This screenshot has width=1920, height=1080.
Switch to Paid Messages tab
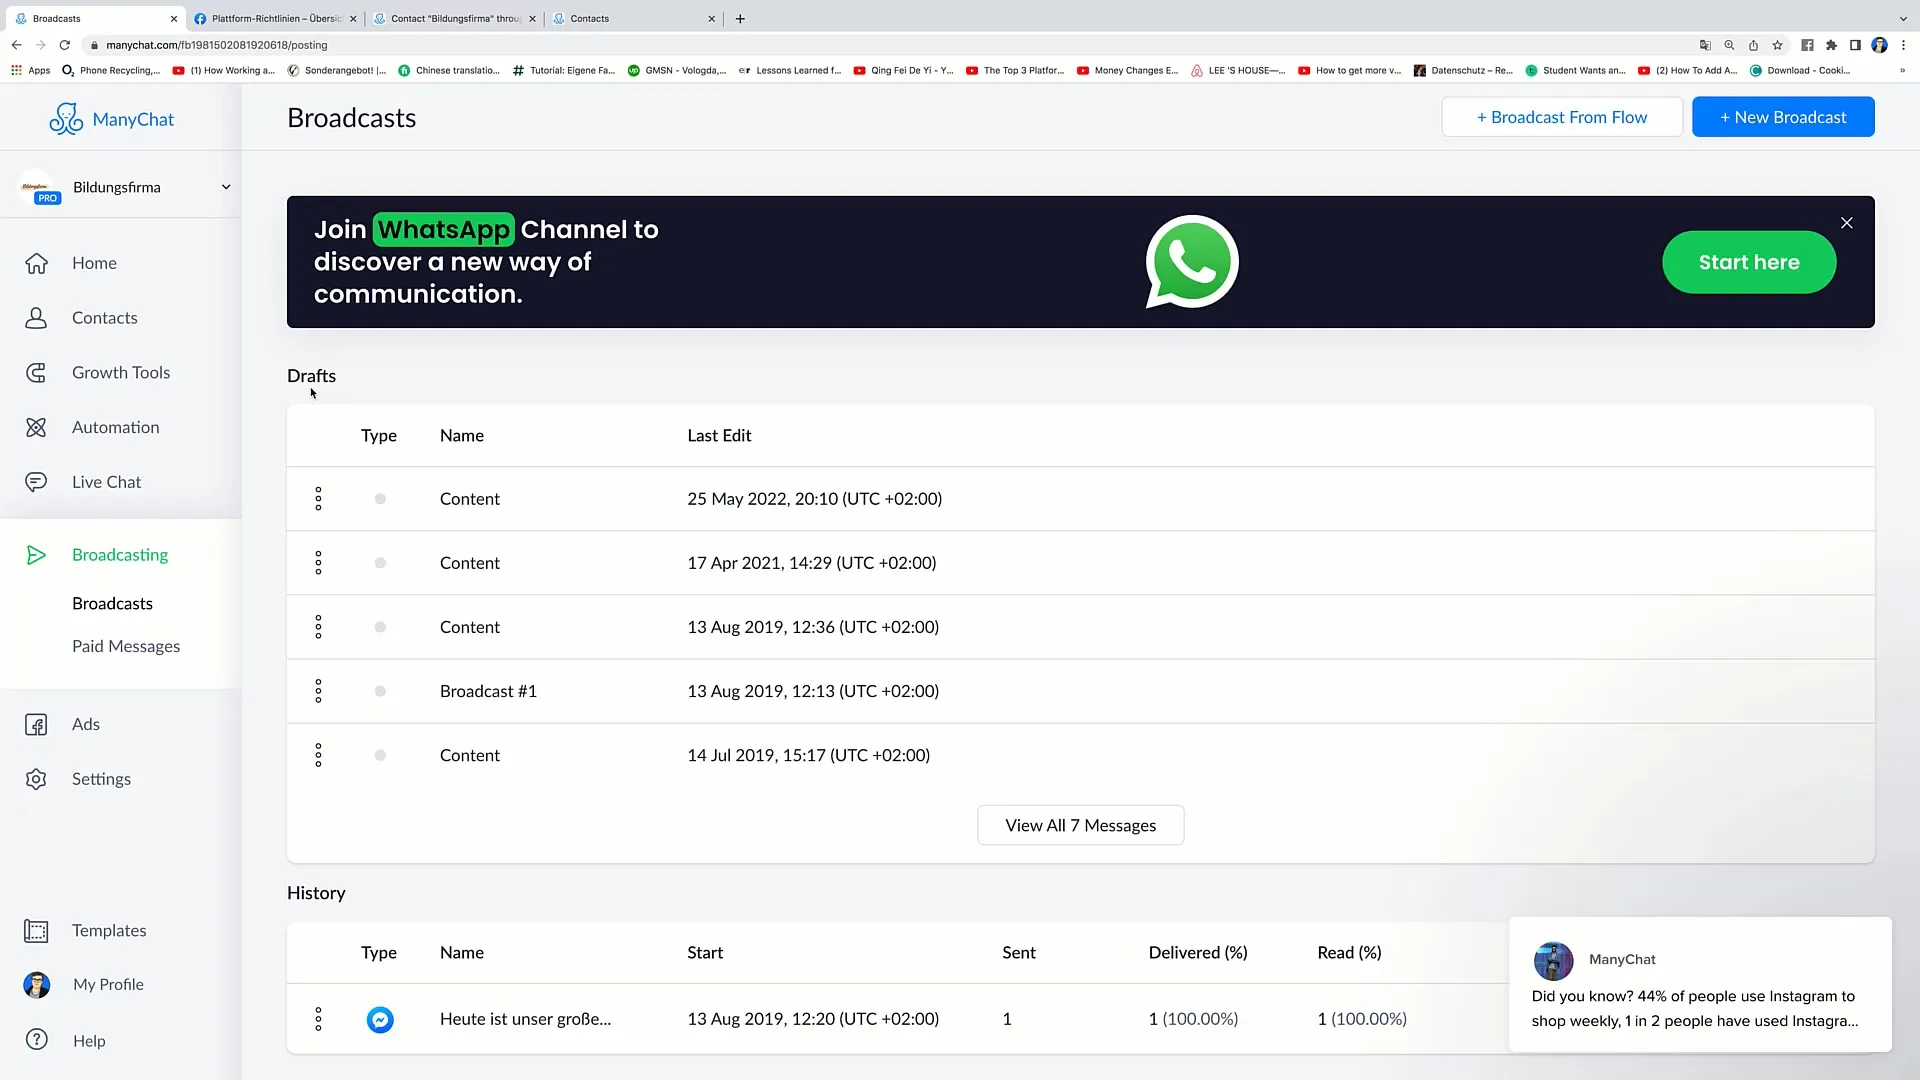click(x=127, y=645)
